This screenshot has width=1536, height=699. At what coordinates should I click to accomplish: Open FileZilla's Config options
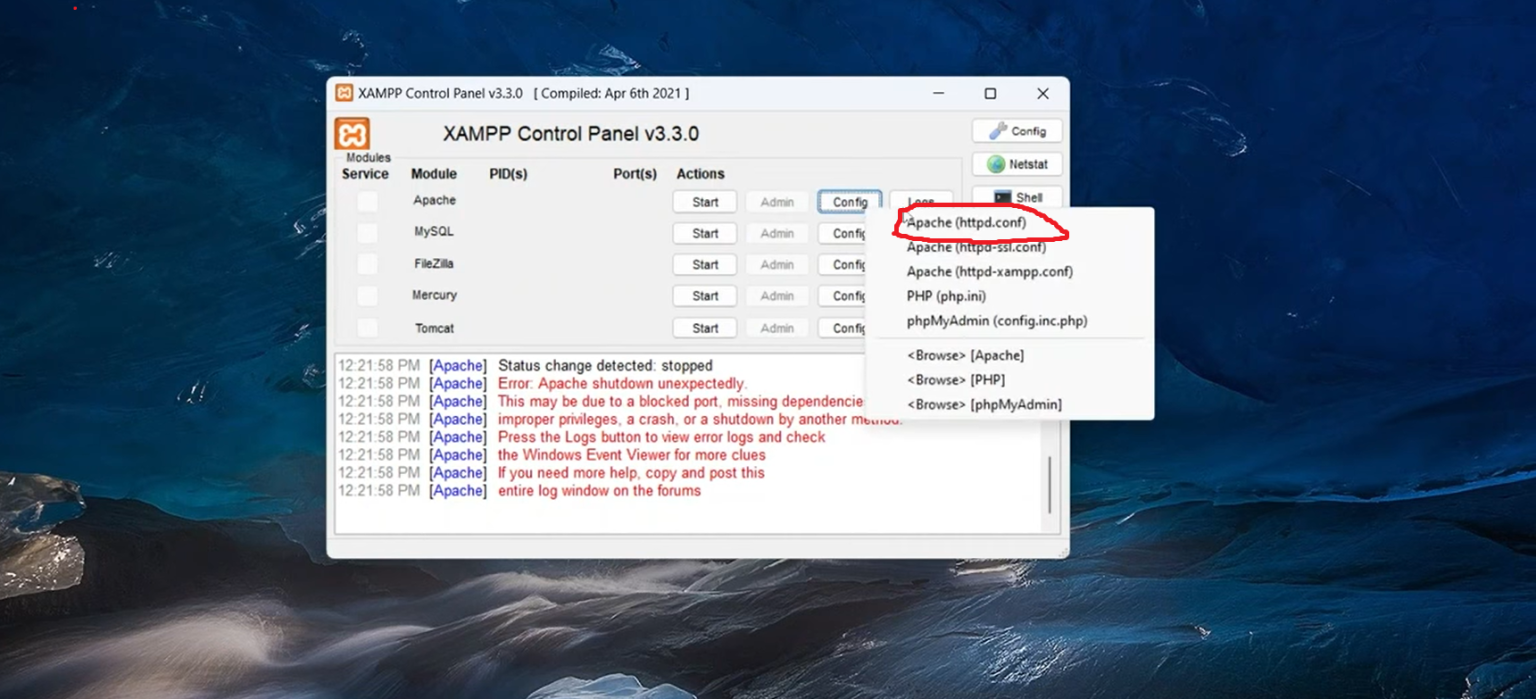(x=849, y=264)
